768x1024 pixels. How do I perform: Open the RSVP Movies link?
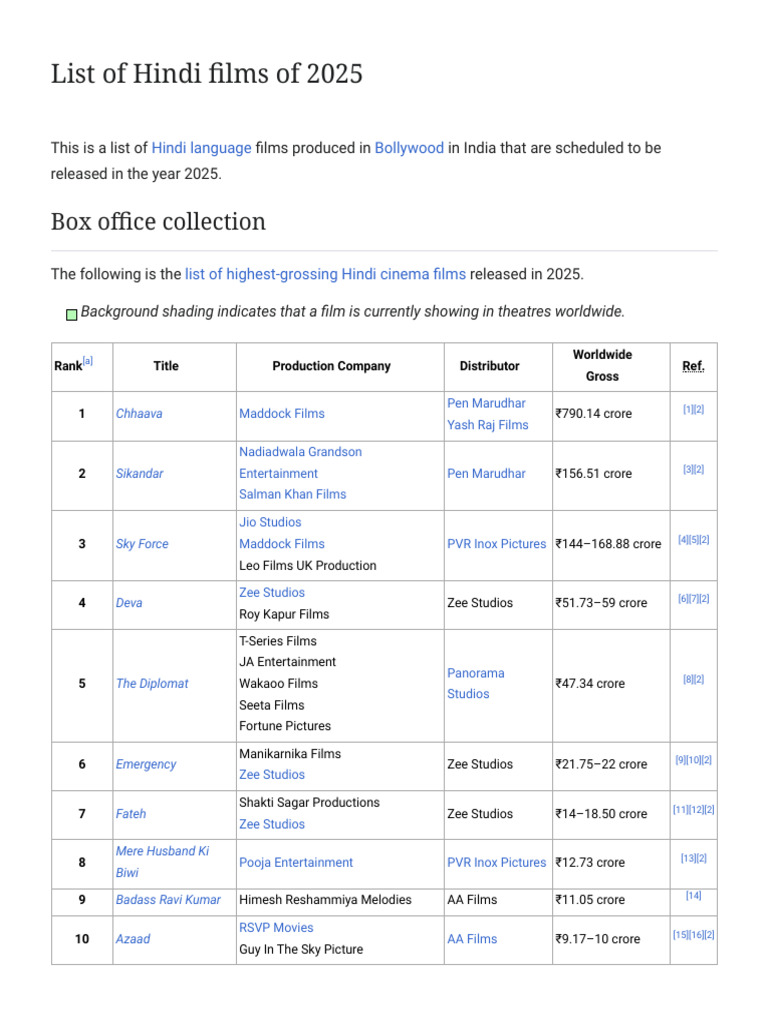(276, 928)
